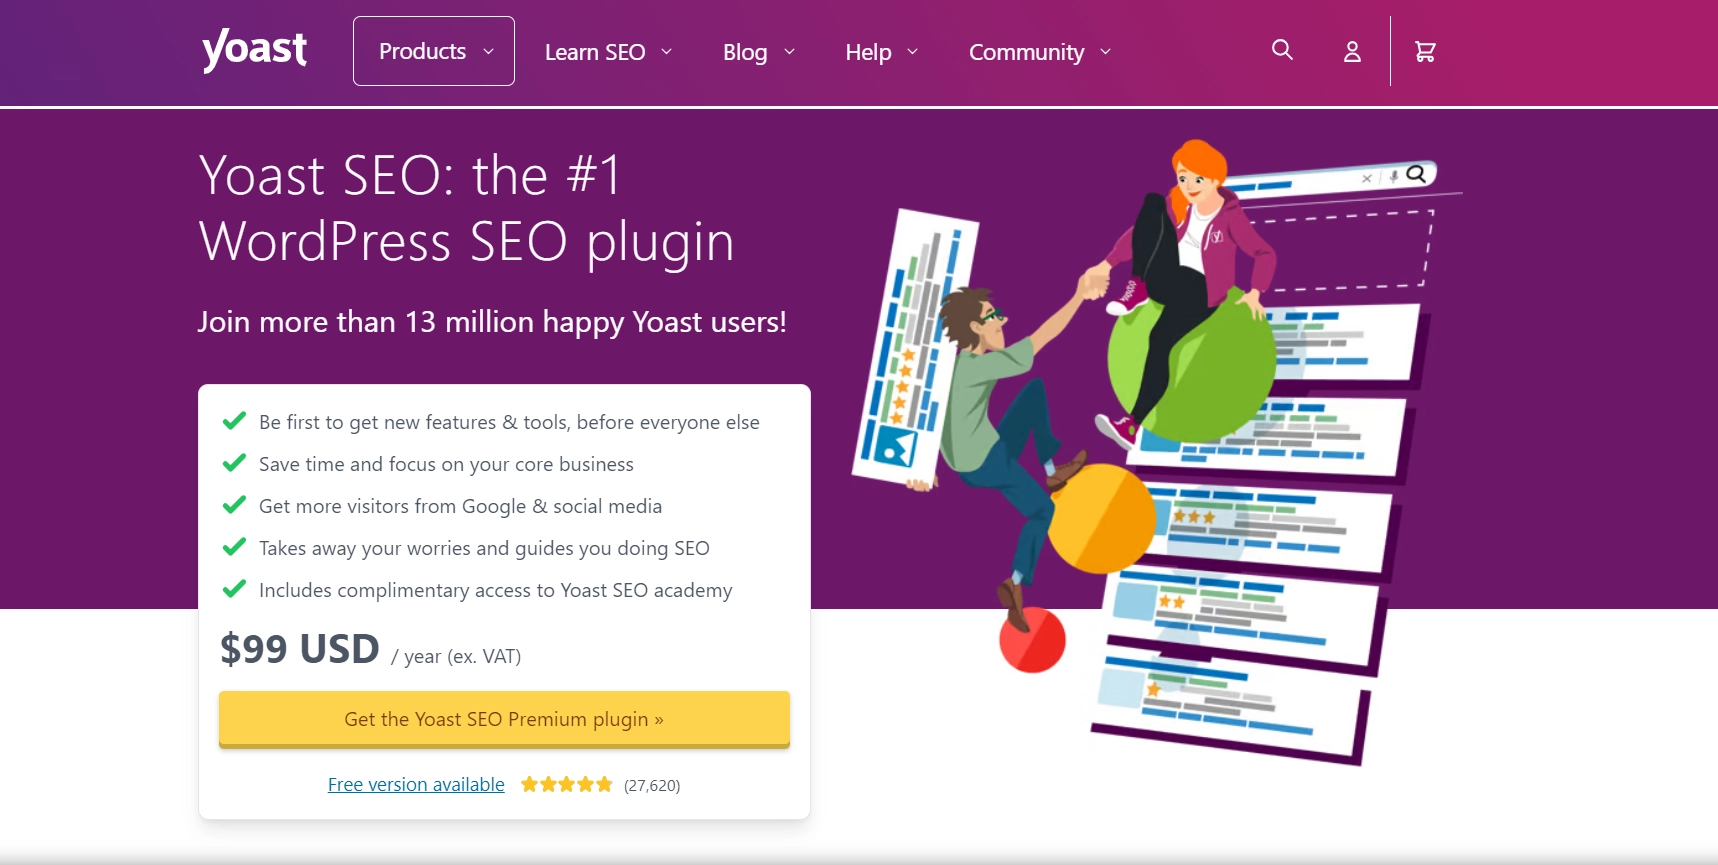Click "Save time and focus on your core business"
This screenshot has height=865, width=1718.
point(446,464)
